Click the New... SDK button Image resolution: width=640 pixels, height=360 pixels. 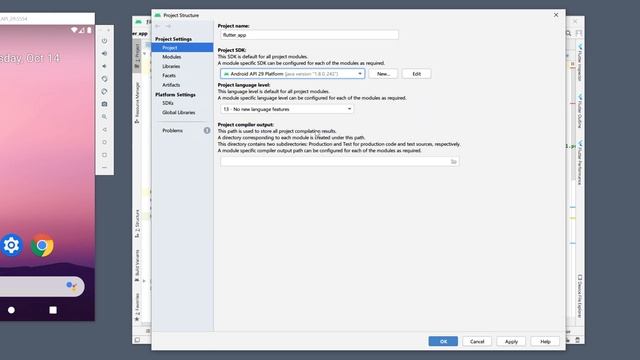[x=383, y=74]
